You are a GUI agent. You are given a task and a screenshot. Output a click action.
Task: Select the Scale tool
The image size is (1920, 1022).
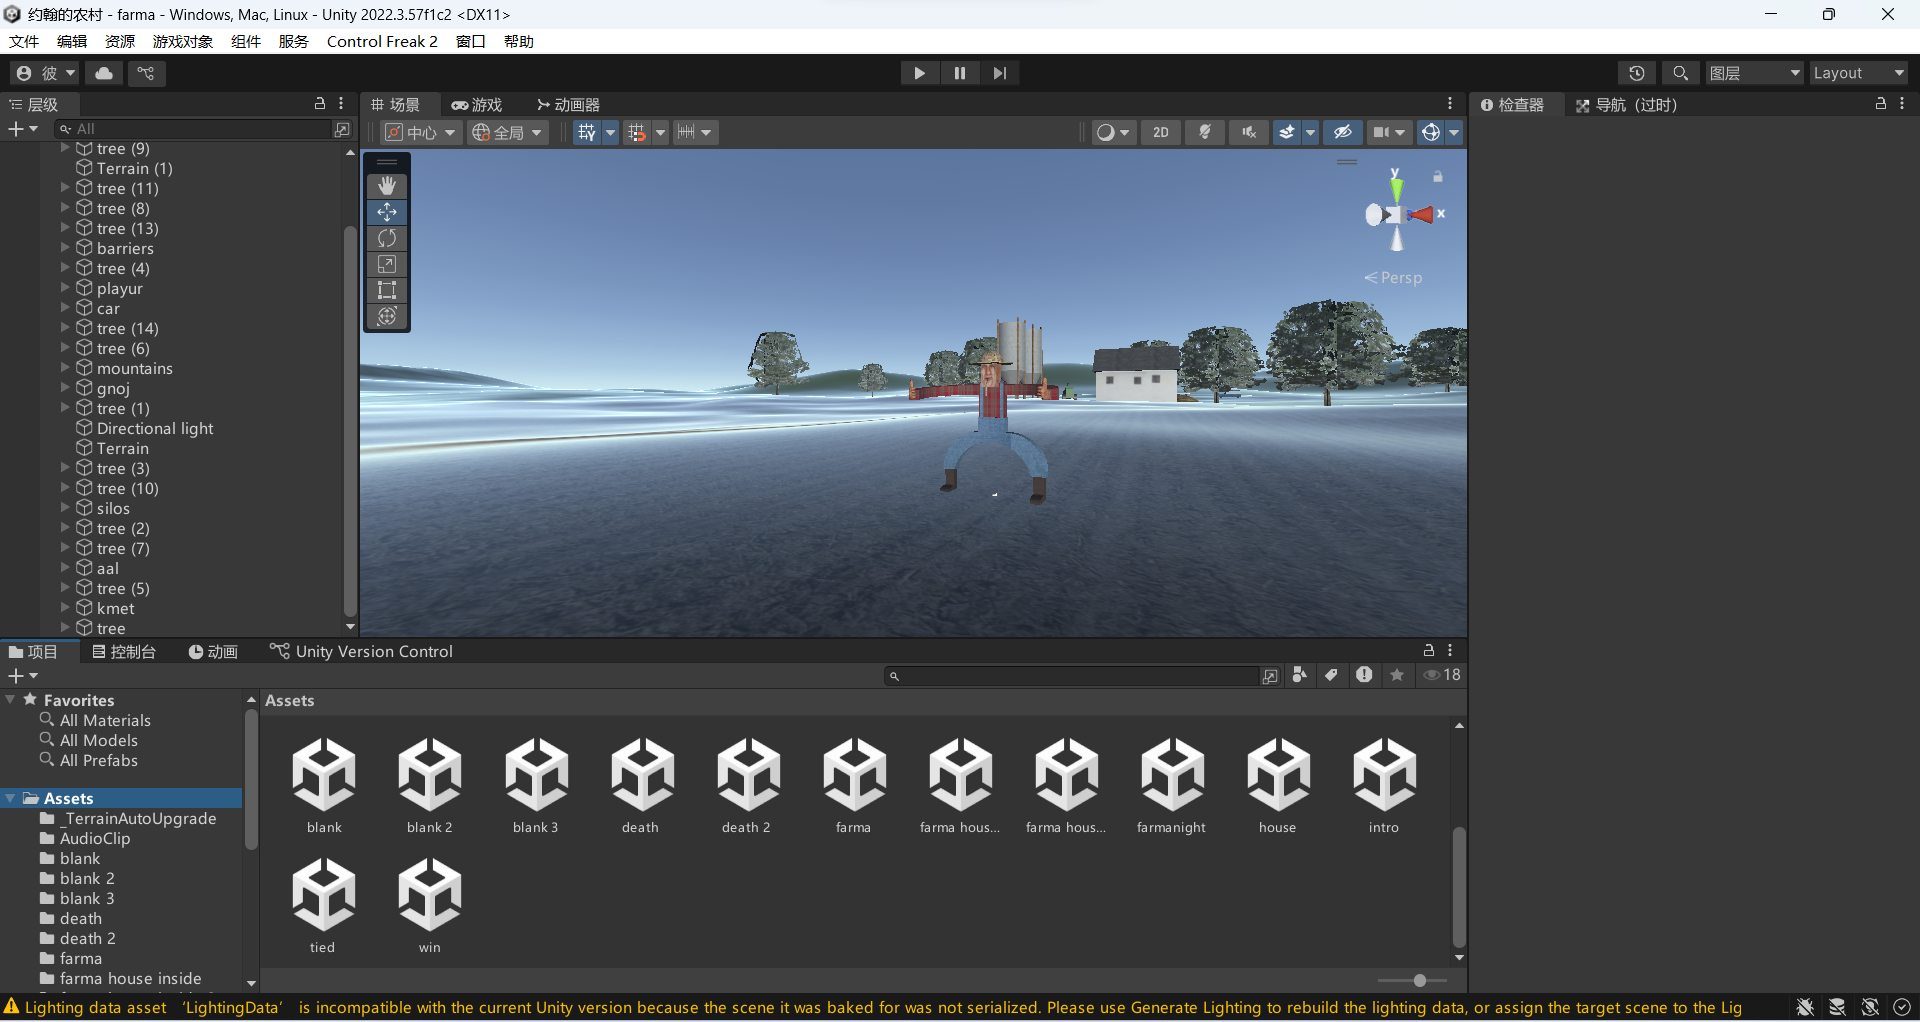click(387, 264)
